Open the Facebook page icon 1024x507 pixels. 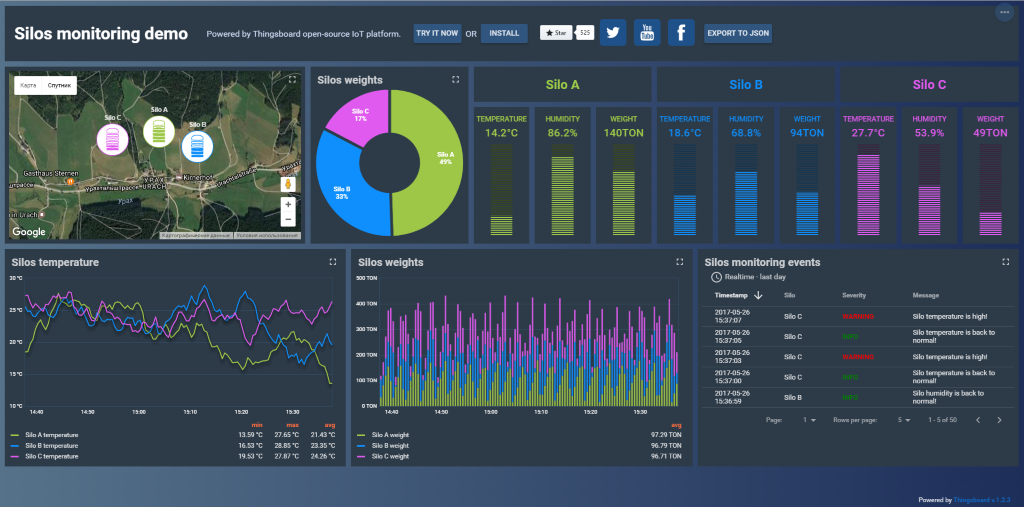click(x=681, y=33)
